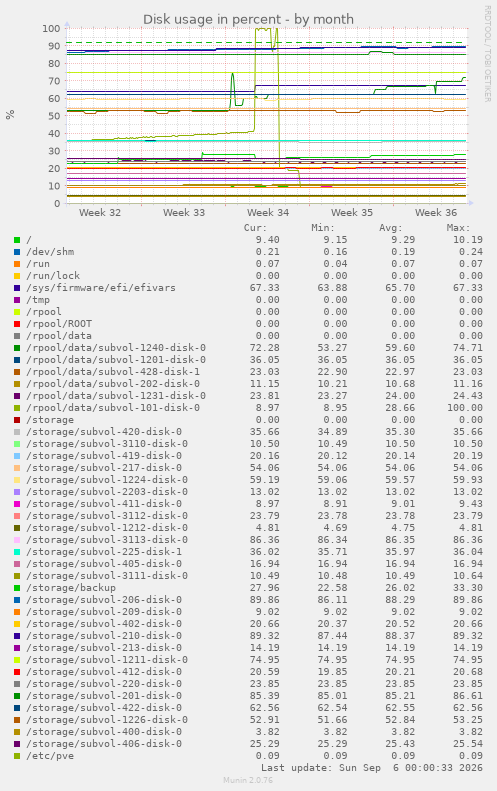Click the Week 36 axis label

[436, 213]
